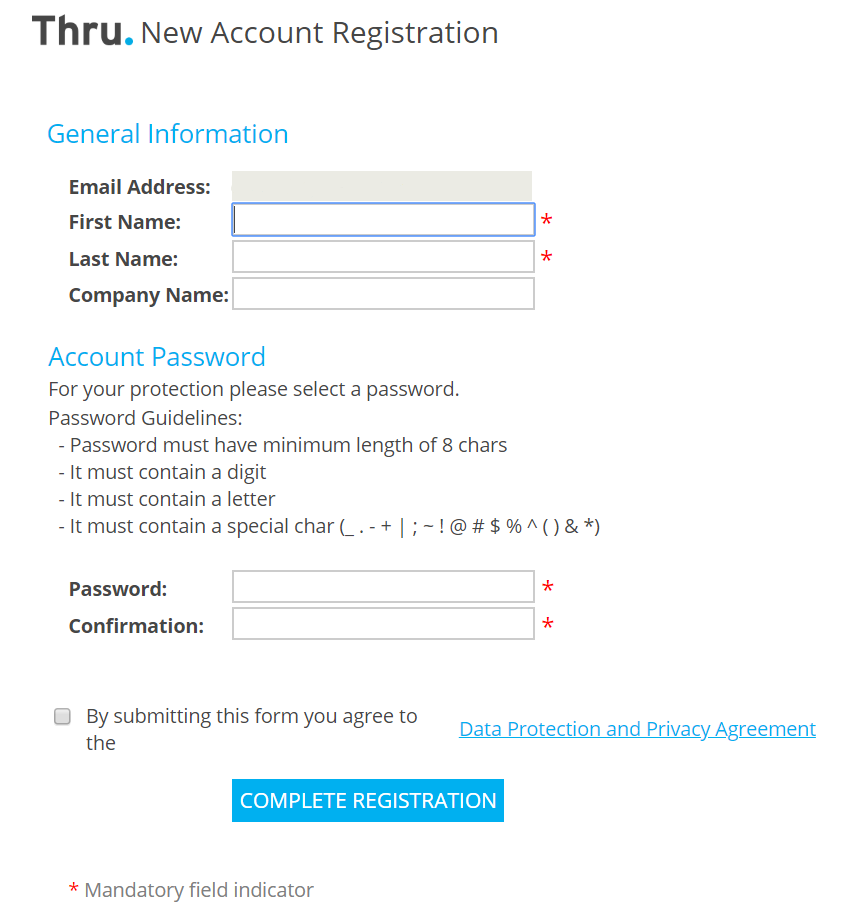Click the red asterisk beside First Name

(546, 220)
